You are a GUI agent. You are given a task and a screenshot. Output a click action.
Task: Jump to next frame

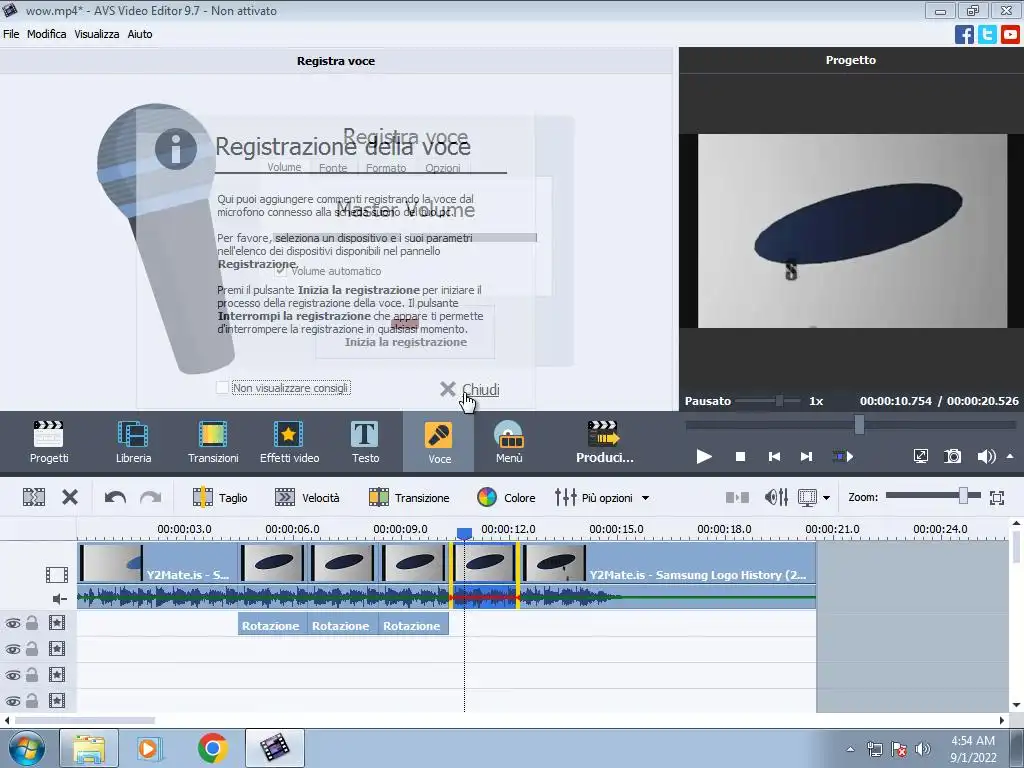(807, 456)
